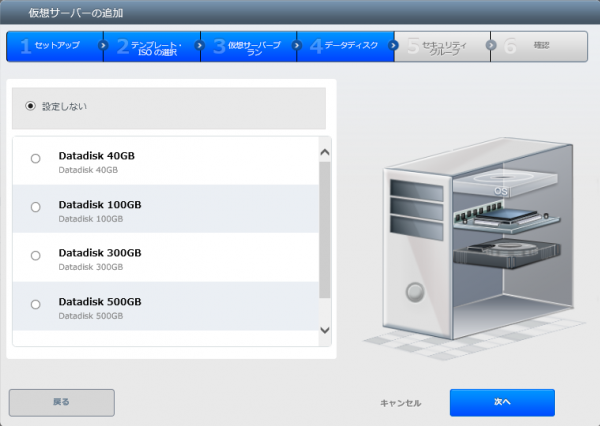Image resolution: width=600 pixels, height=426 pixels.
Task: Go to step 1 セットアップ
Action: coord(52,46)
